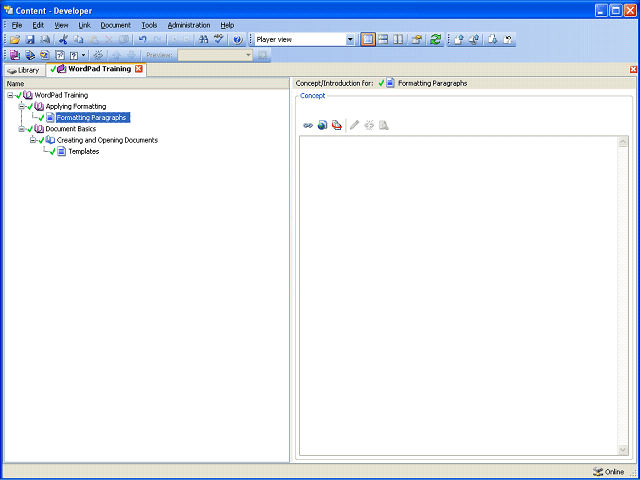
Task: Click the Concept scrollbar down arrow
Action: click(623, 450)
